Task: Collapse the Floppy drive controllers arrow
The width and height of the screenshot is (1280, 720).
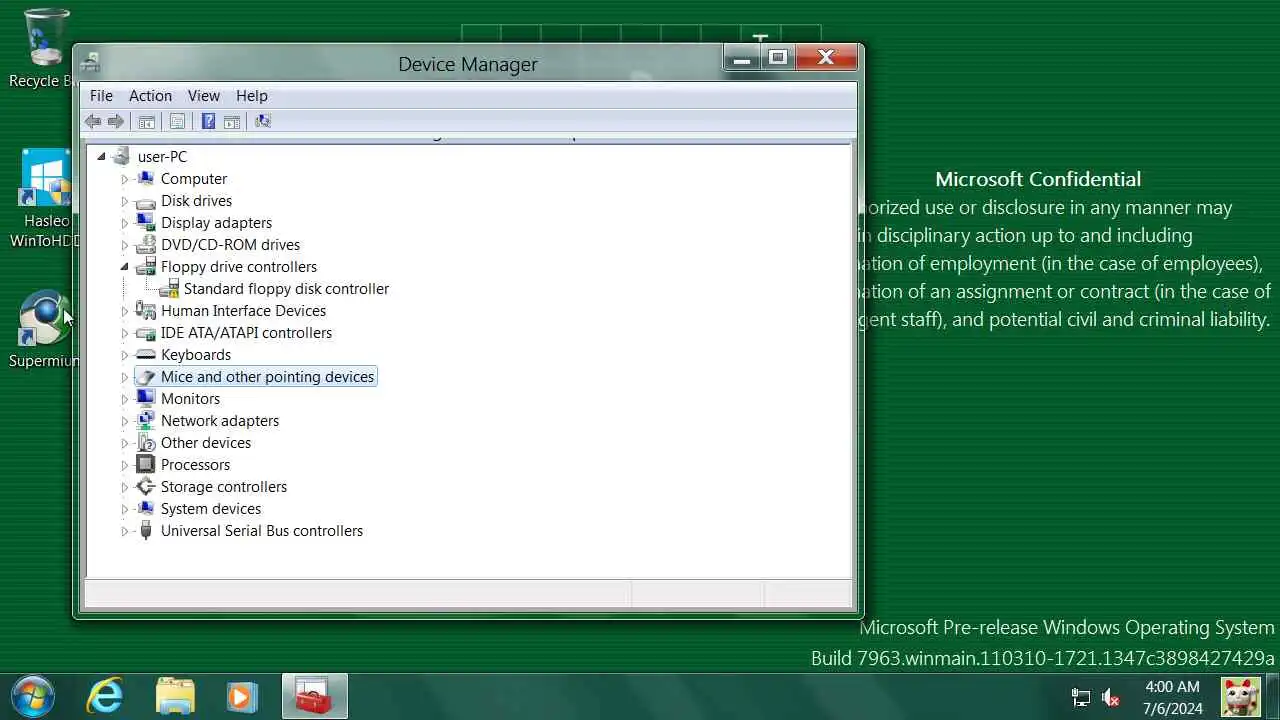Action: tap(125, 267)
